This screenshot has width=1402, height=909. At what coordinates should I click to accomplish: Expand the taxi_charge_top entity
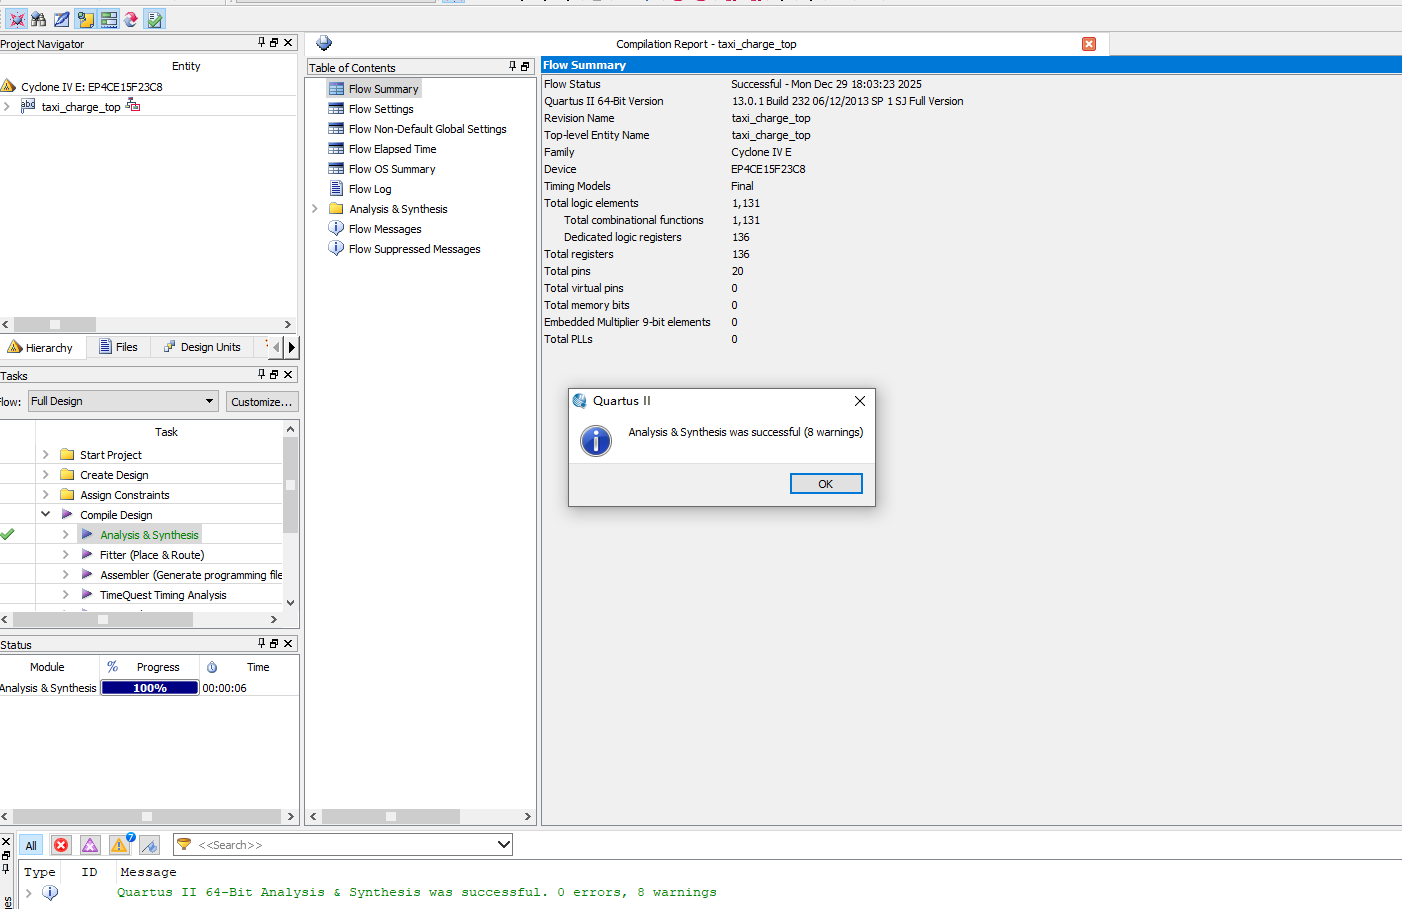coord(7,106)
